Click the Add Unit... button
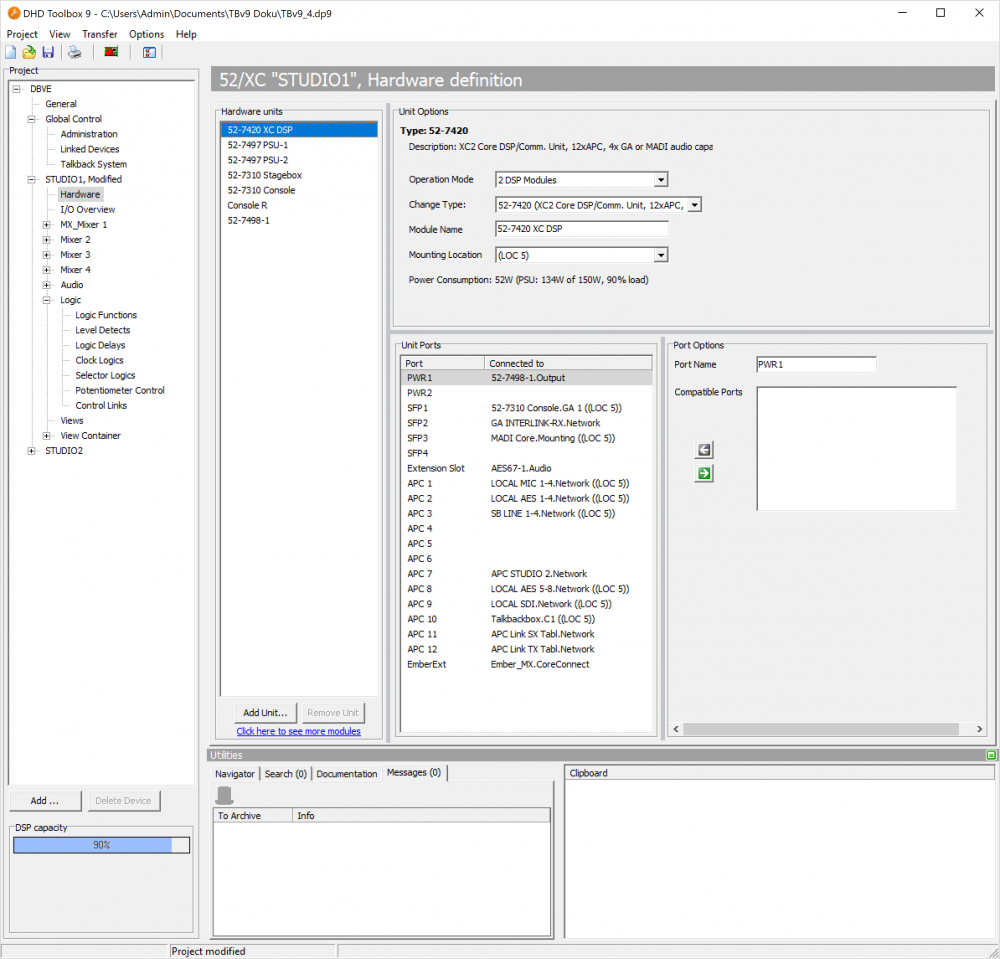The width and height of the screenshot is (1000, 959). coord(266,713)
